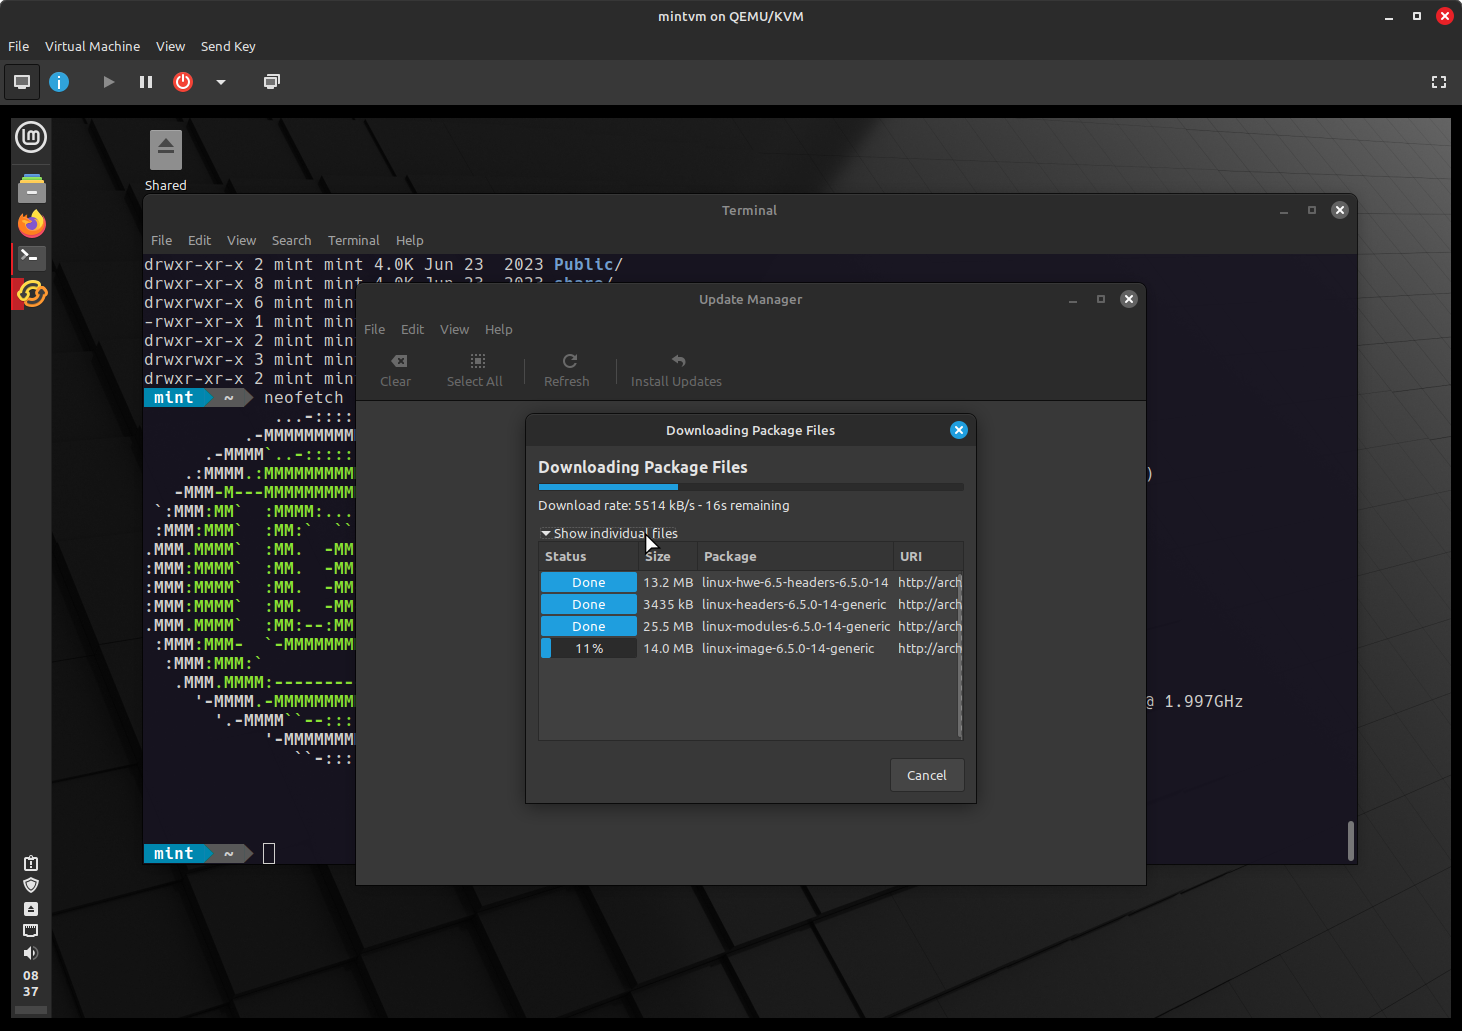Screen dimensions: 1462x1031
Task: Open the Virtual Machine menu
Action: tap(92, 46)
